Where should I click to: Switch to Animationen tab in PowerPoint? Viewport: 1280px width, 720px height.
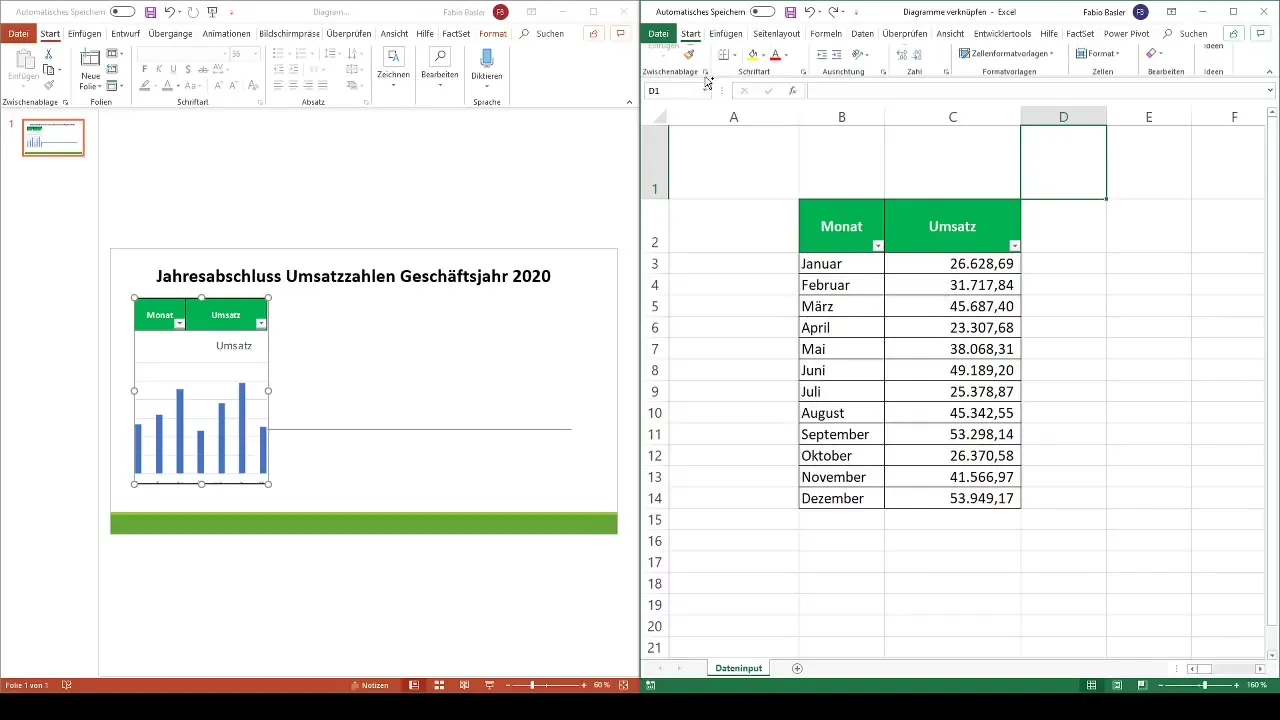pos(226,33)
